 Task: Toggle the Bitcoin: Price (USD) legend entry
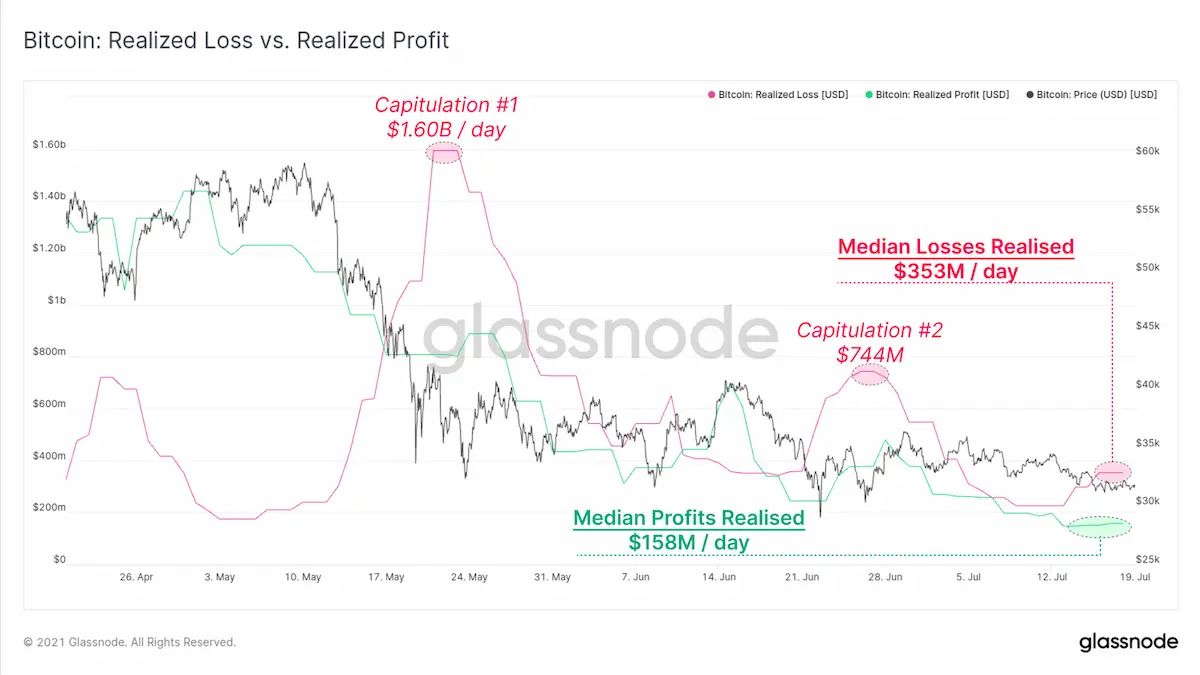pos(1091,95)
